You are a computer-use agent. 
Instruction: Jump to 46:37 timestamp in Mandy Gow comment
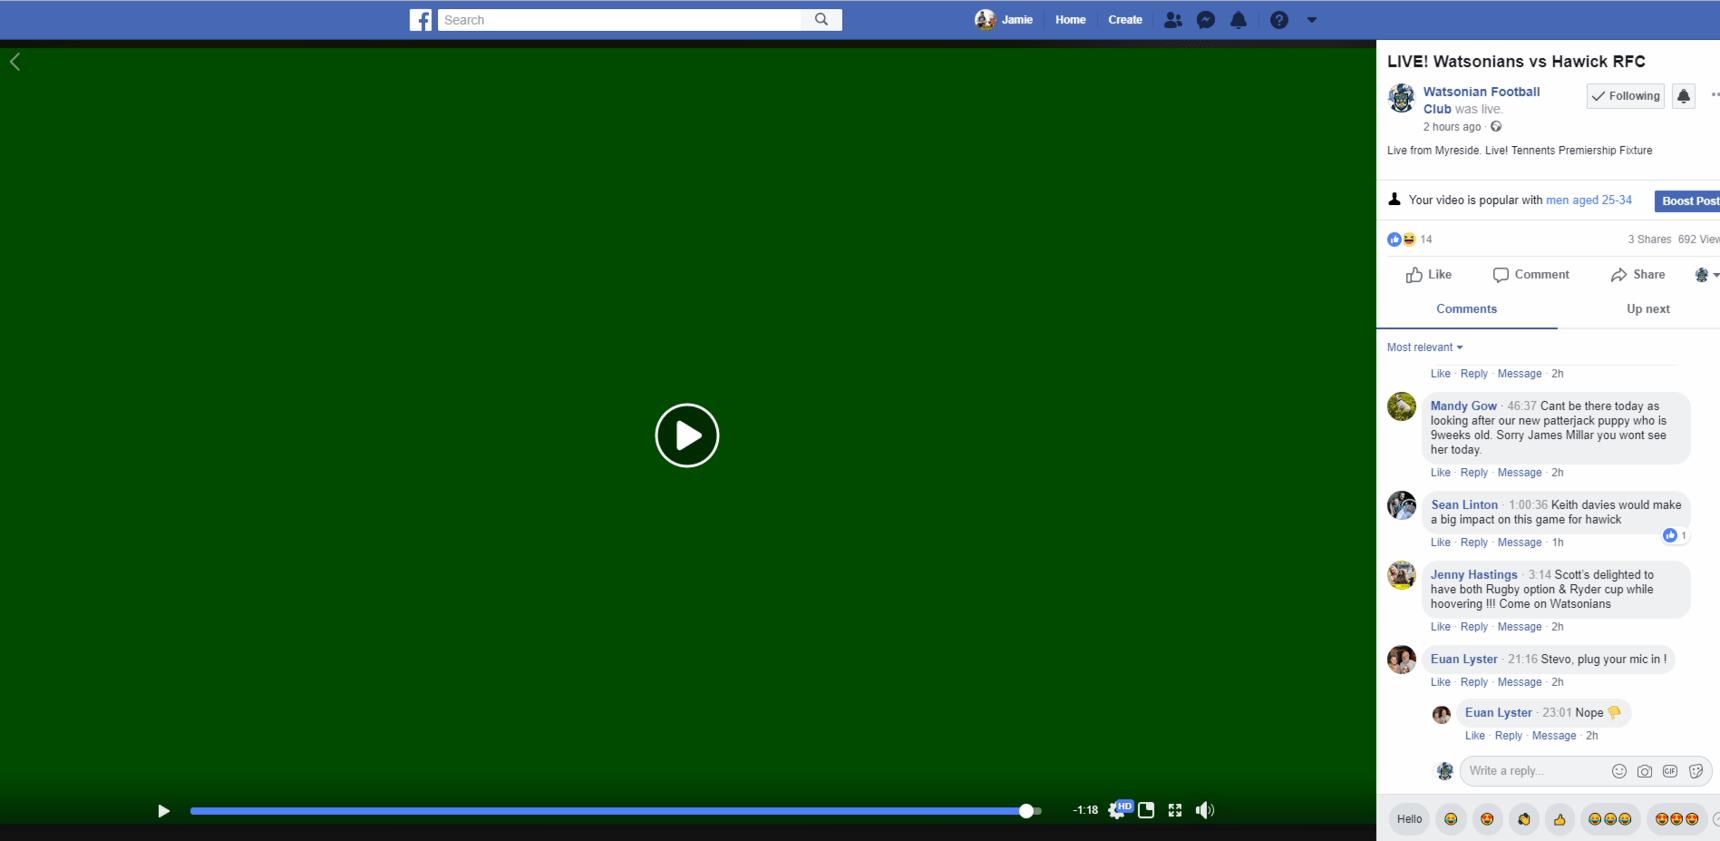(1521, 406)
